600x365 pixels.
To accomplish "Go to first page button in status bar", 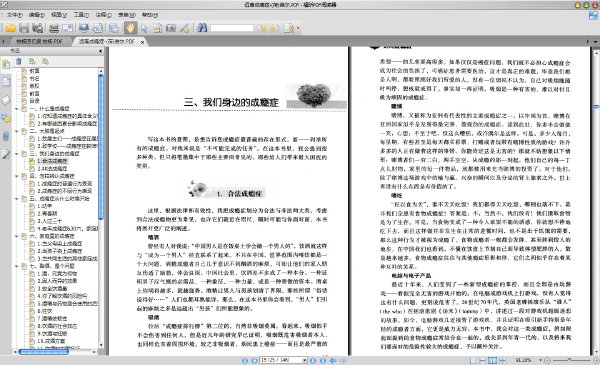I will coord(245,360).
